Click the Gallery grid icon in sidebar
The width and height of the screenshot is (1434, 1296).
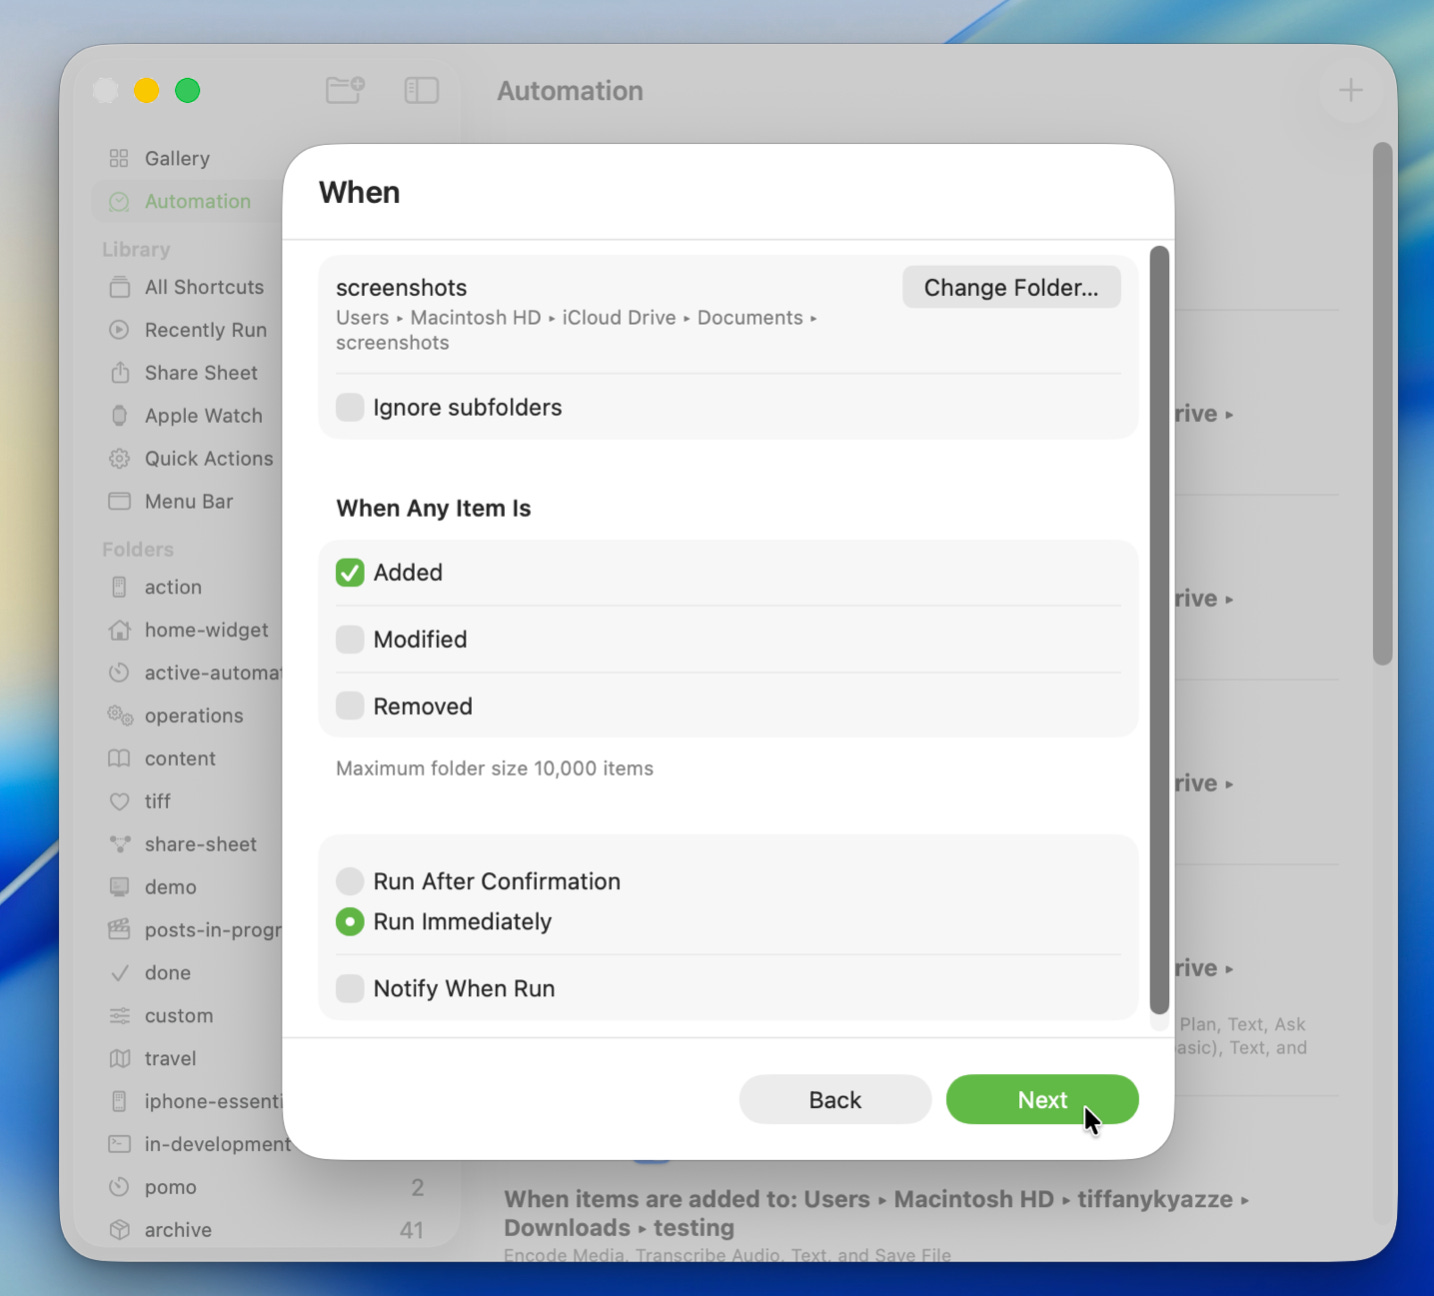coord(119,158)
